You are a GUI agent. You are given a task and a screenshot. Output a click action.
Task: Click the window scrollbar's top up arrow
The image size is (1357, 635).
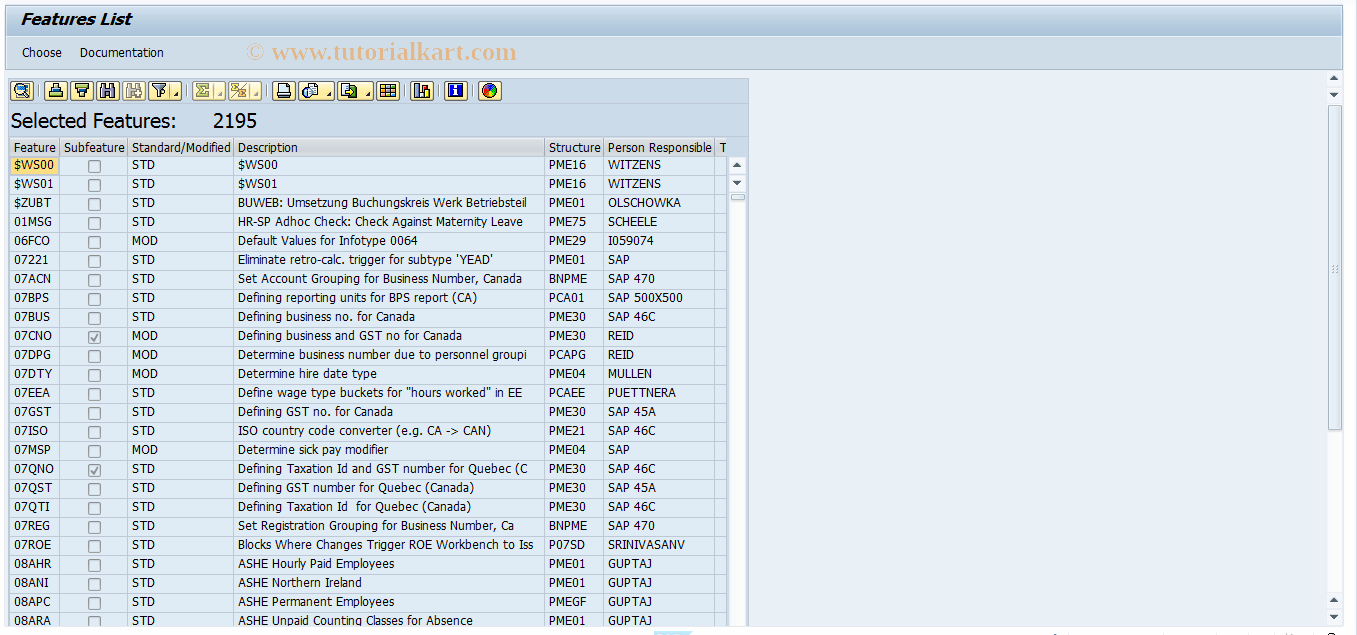[x=1334, y=78]
